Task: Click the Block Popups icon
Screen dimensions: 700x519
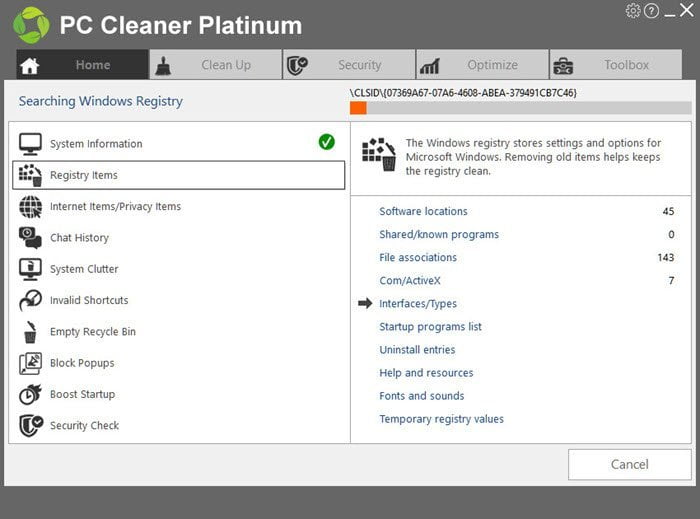Action: [x=30, y=363]
